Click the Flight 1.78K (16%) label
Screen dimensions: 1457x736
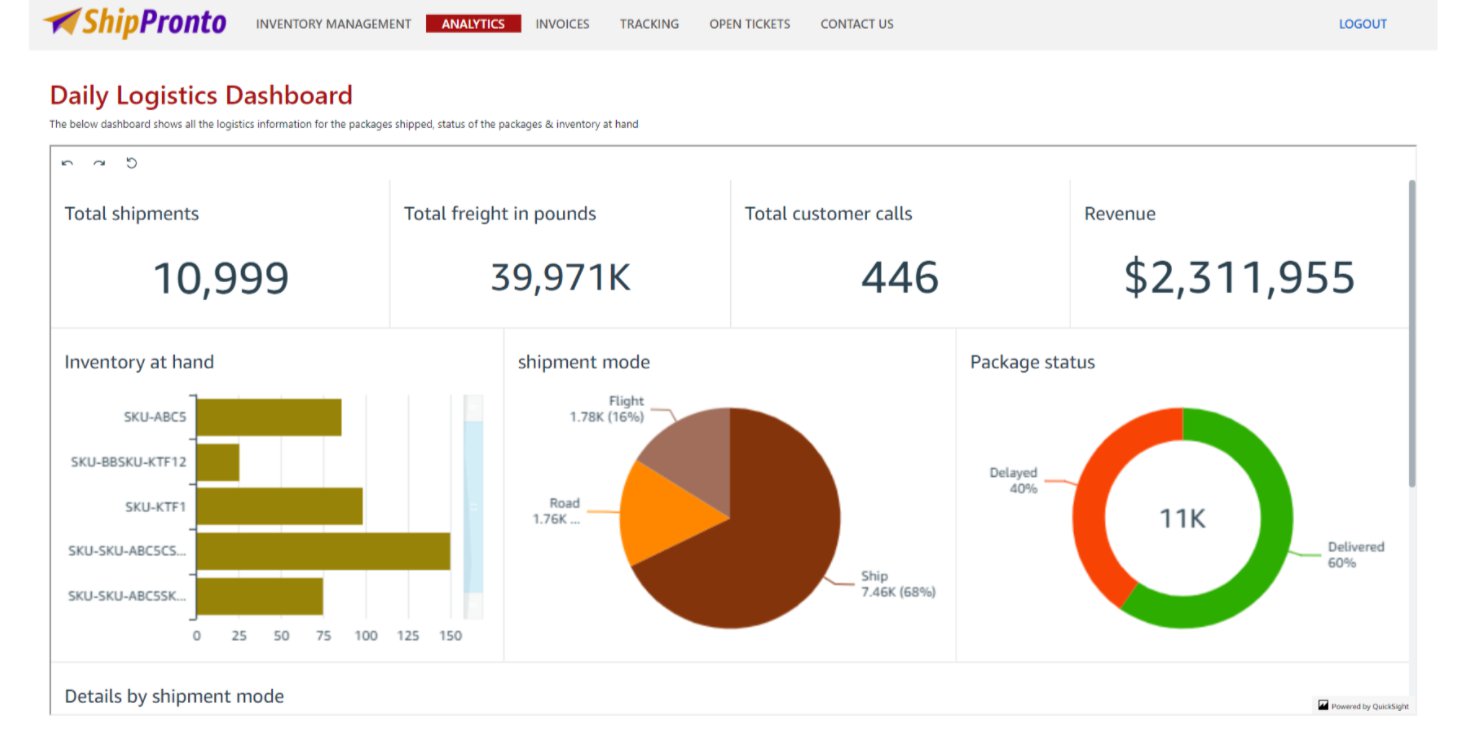(607, 409)
